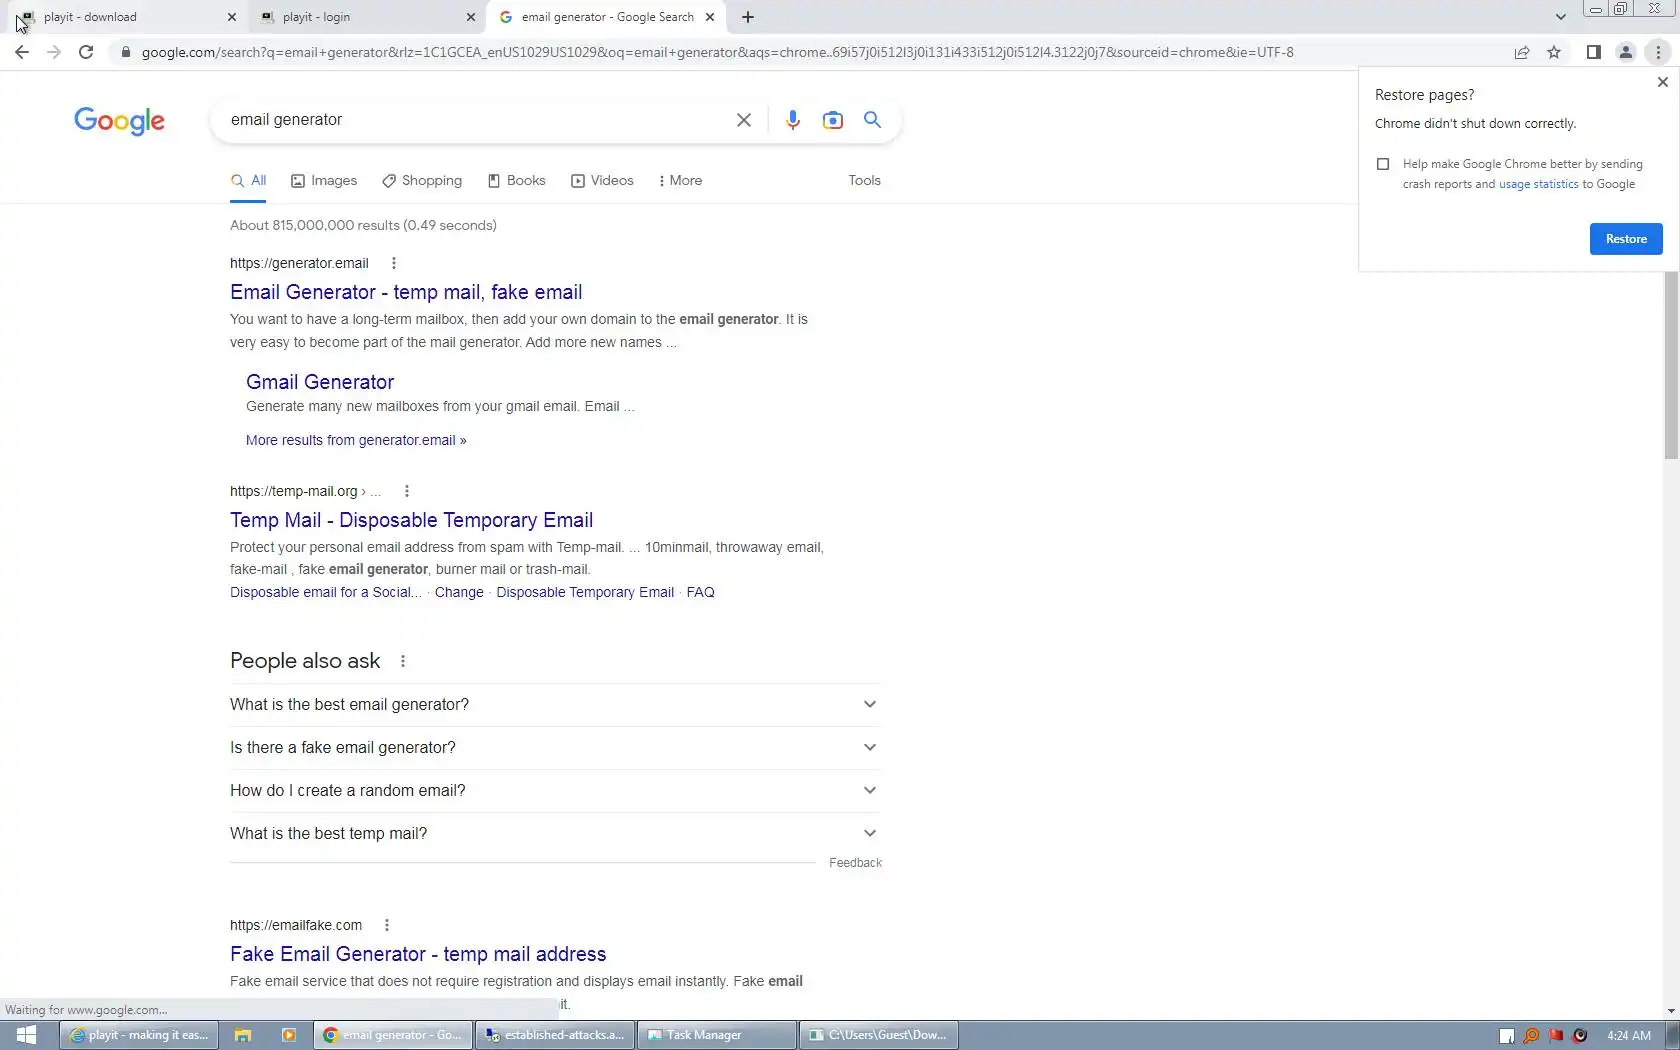Submit search with magnifier icon
This screenshot has height=1050, width=1680.
click(x=872, y=120)
